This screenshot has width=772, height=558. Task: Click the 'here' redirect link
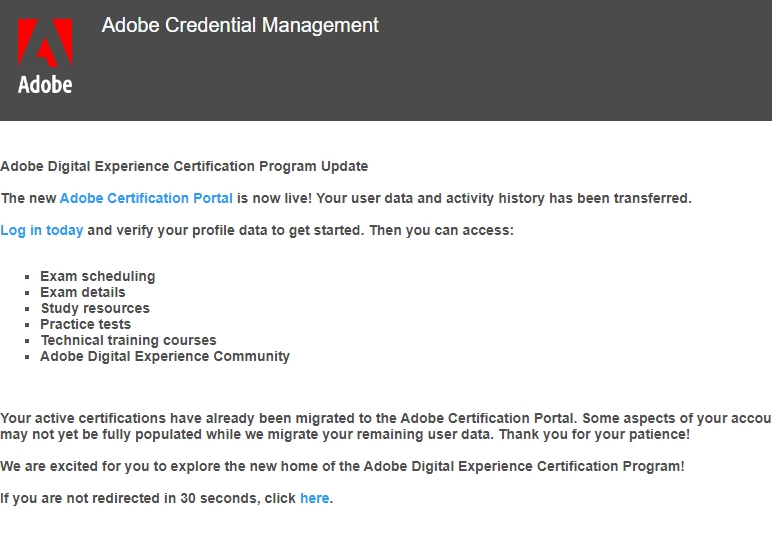click(314, 498)
